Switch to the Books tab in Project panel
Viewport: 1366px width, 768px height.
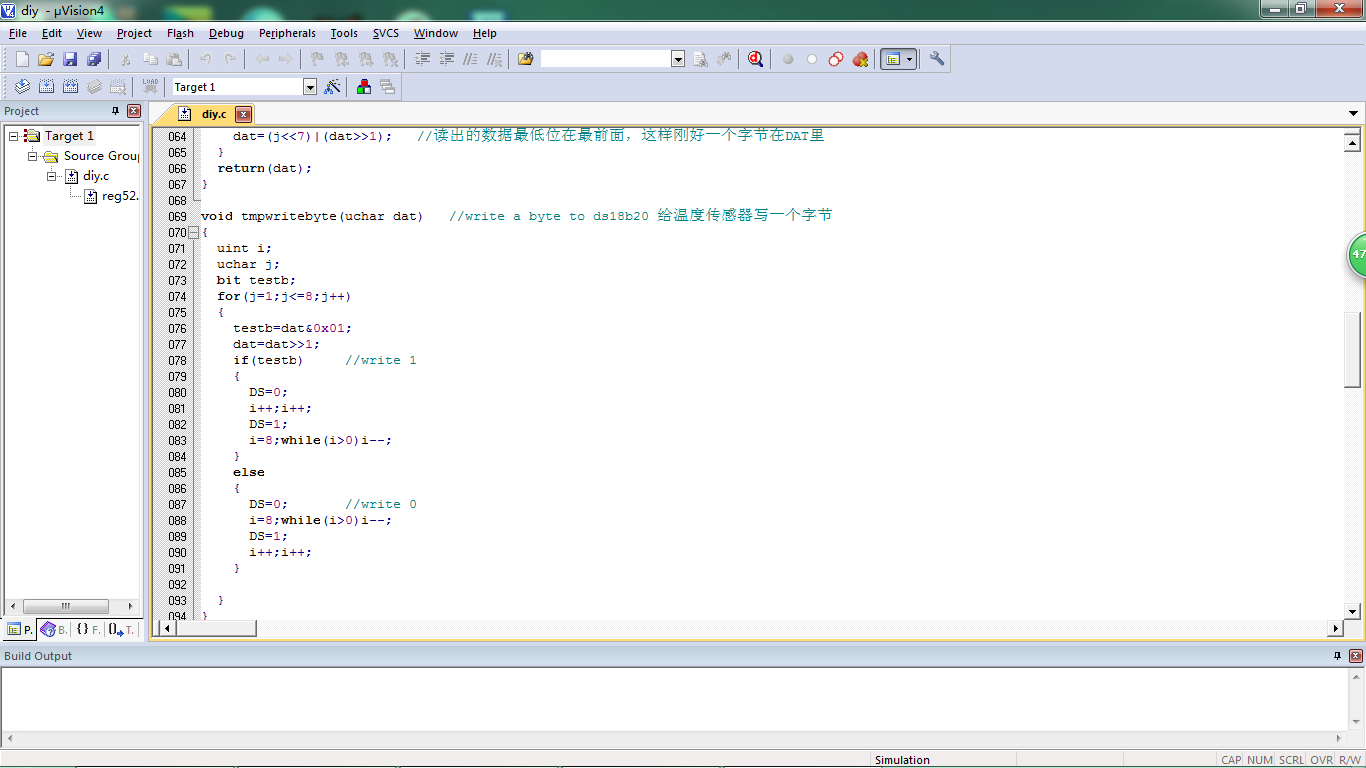tap(54, 629)
